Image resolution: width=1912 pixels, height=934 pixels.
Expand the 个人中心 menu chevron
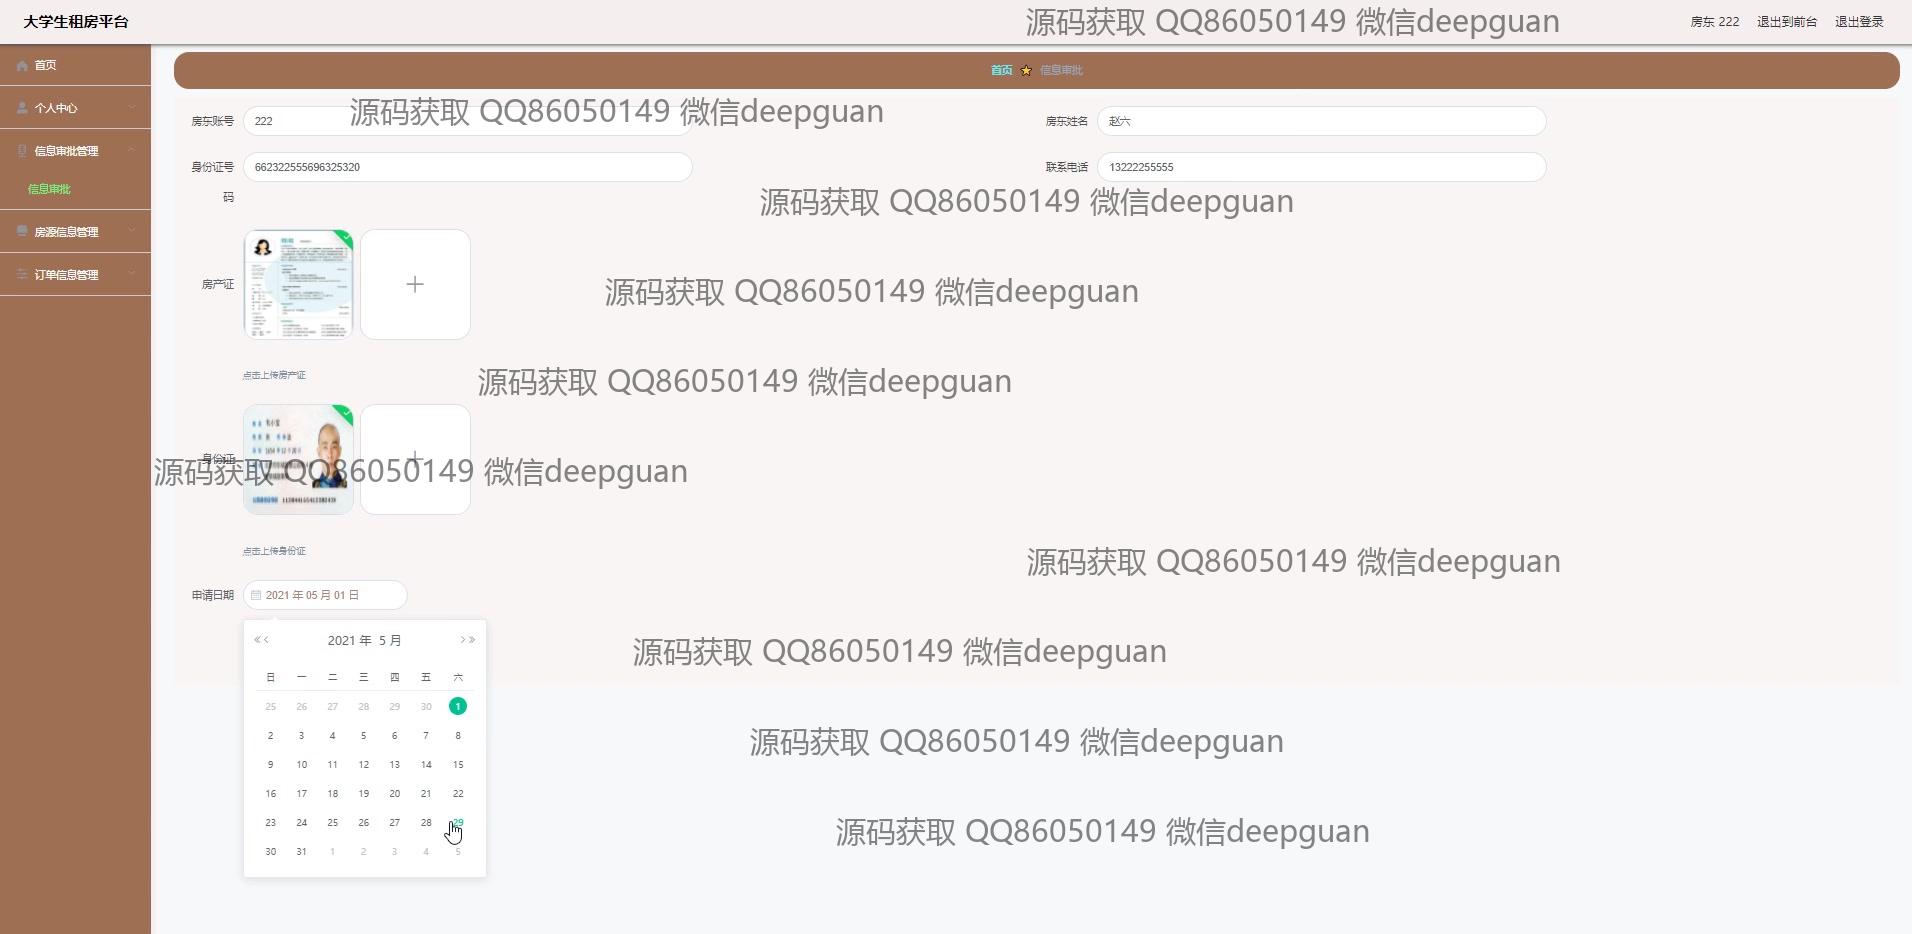pyautogui.click(x=132, y=108)
